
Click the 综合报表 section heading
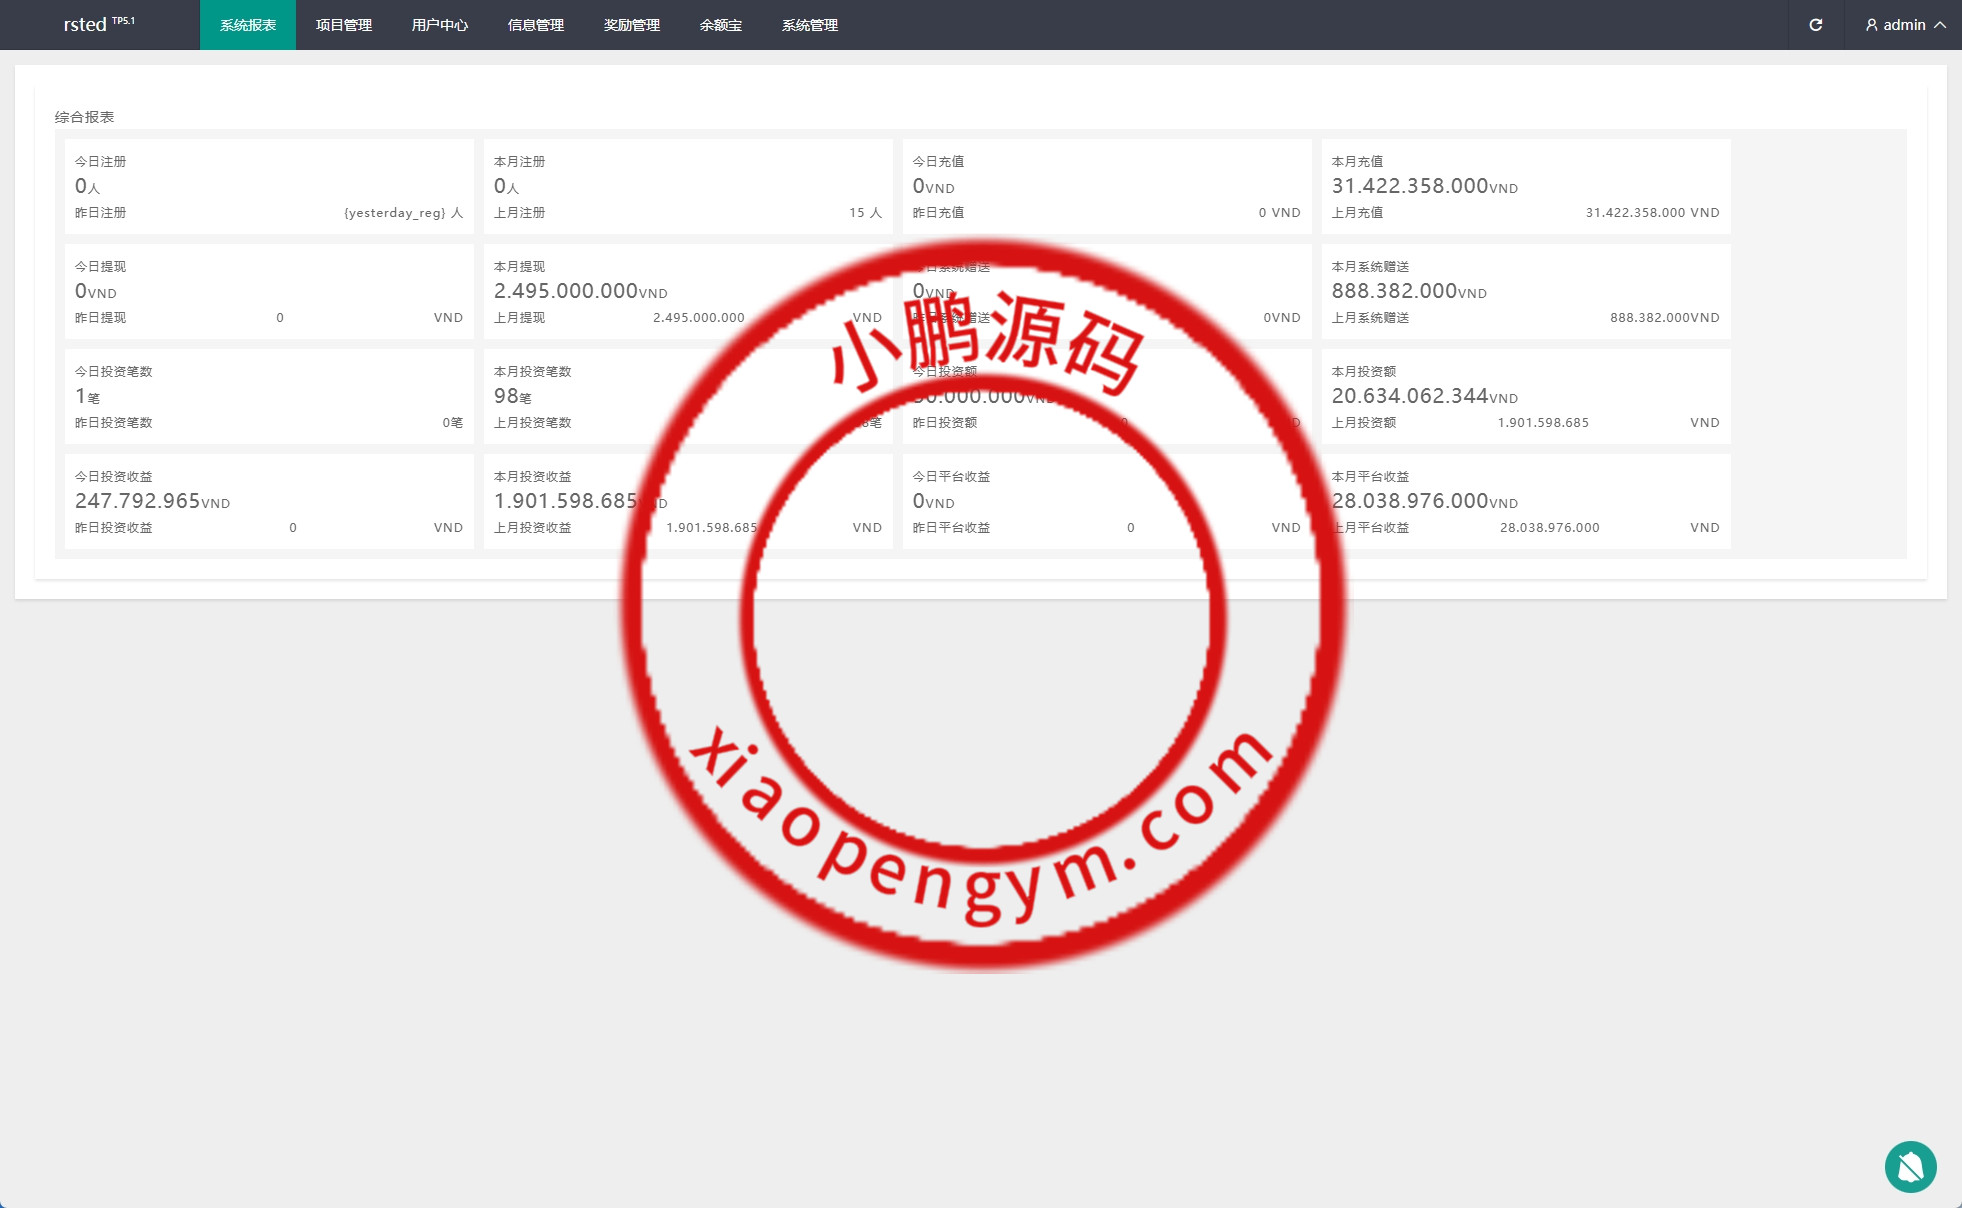point(85,117)
